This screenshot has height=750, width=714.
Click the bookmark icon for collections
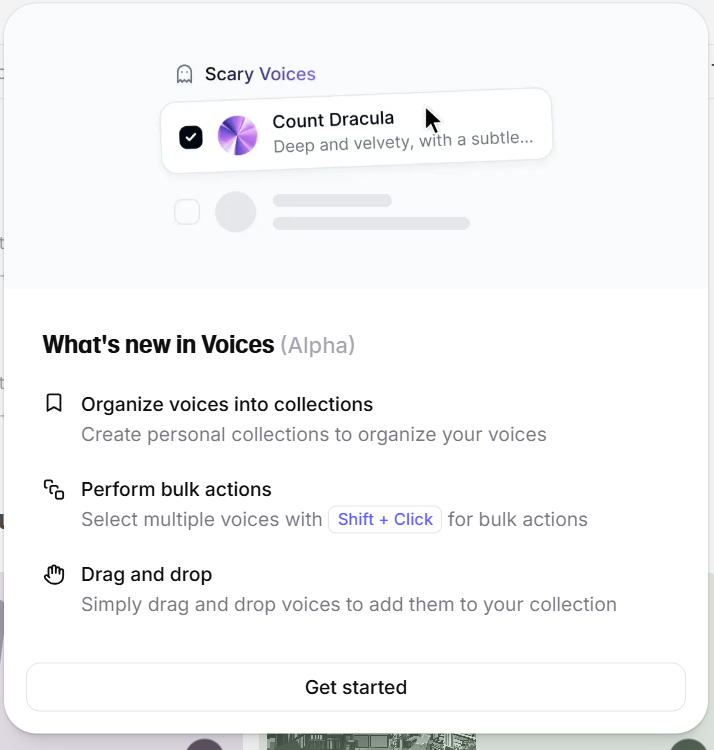pos(54,403)
